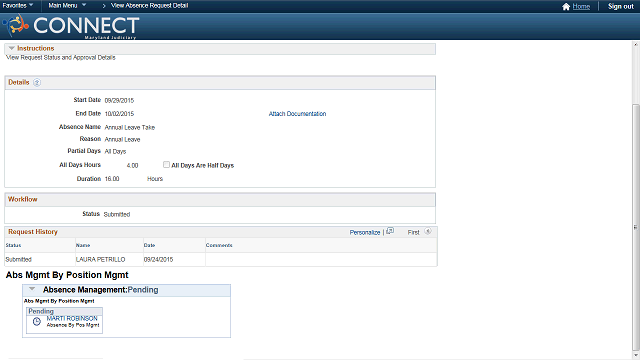Click the Start Date value 09/29/2015
The height and width of the screenshot is (360, 640).
119,100
